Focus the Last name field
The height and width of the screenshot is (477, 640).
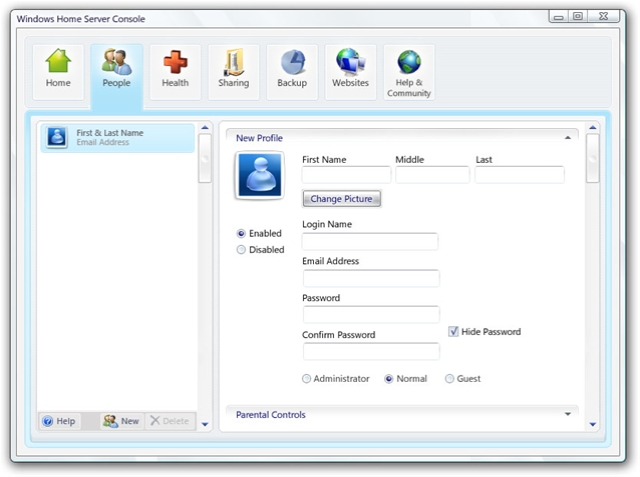click(520, 175)
